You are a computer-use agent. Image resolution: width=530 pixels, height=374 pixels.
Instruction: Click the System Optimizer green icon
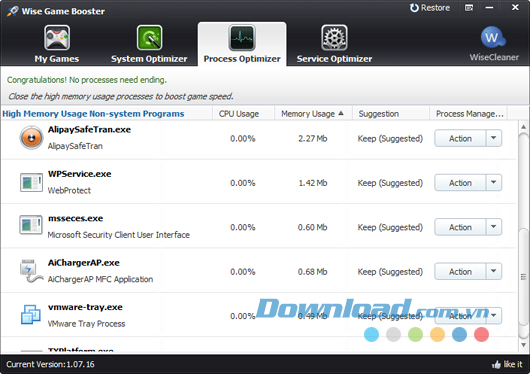pos(149,38)
